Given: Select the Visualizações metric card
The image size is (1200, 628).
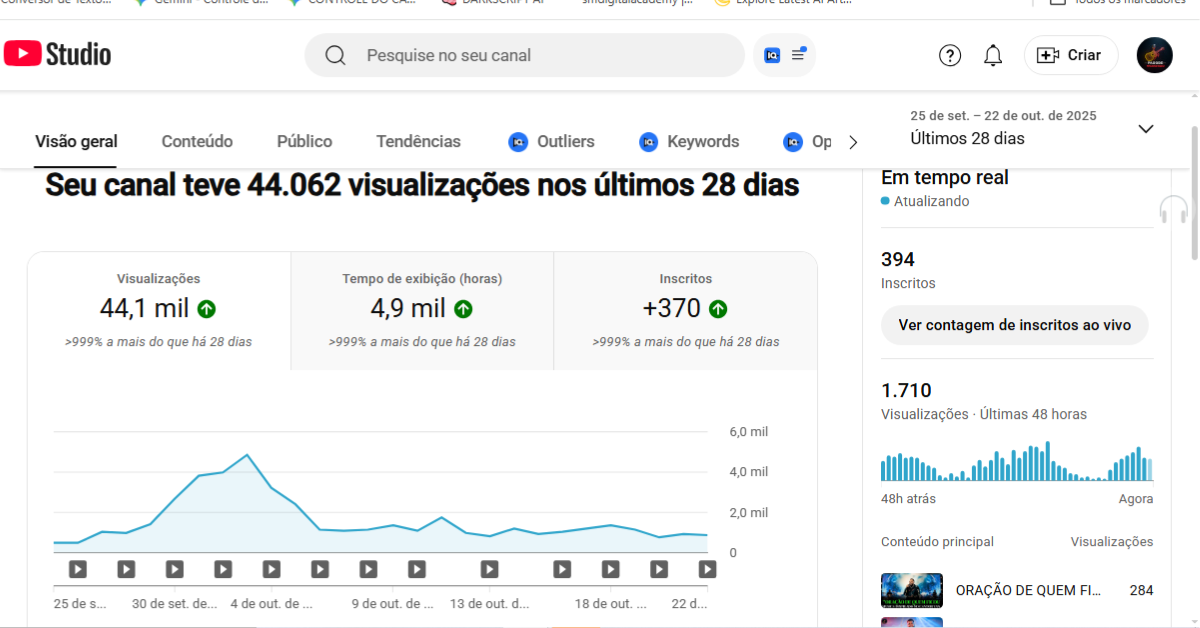Looking at the screenshot, I should pos(159,311).
